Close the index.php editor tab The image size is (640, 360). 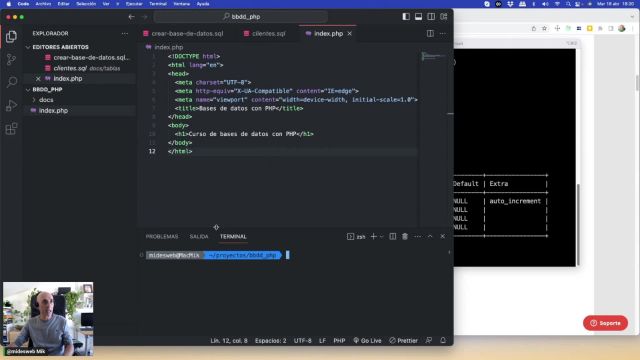350,33
